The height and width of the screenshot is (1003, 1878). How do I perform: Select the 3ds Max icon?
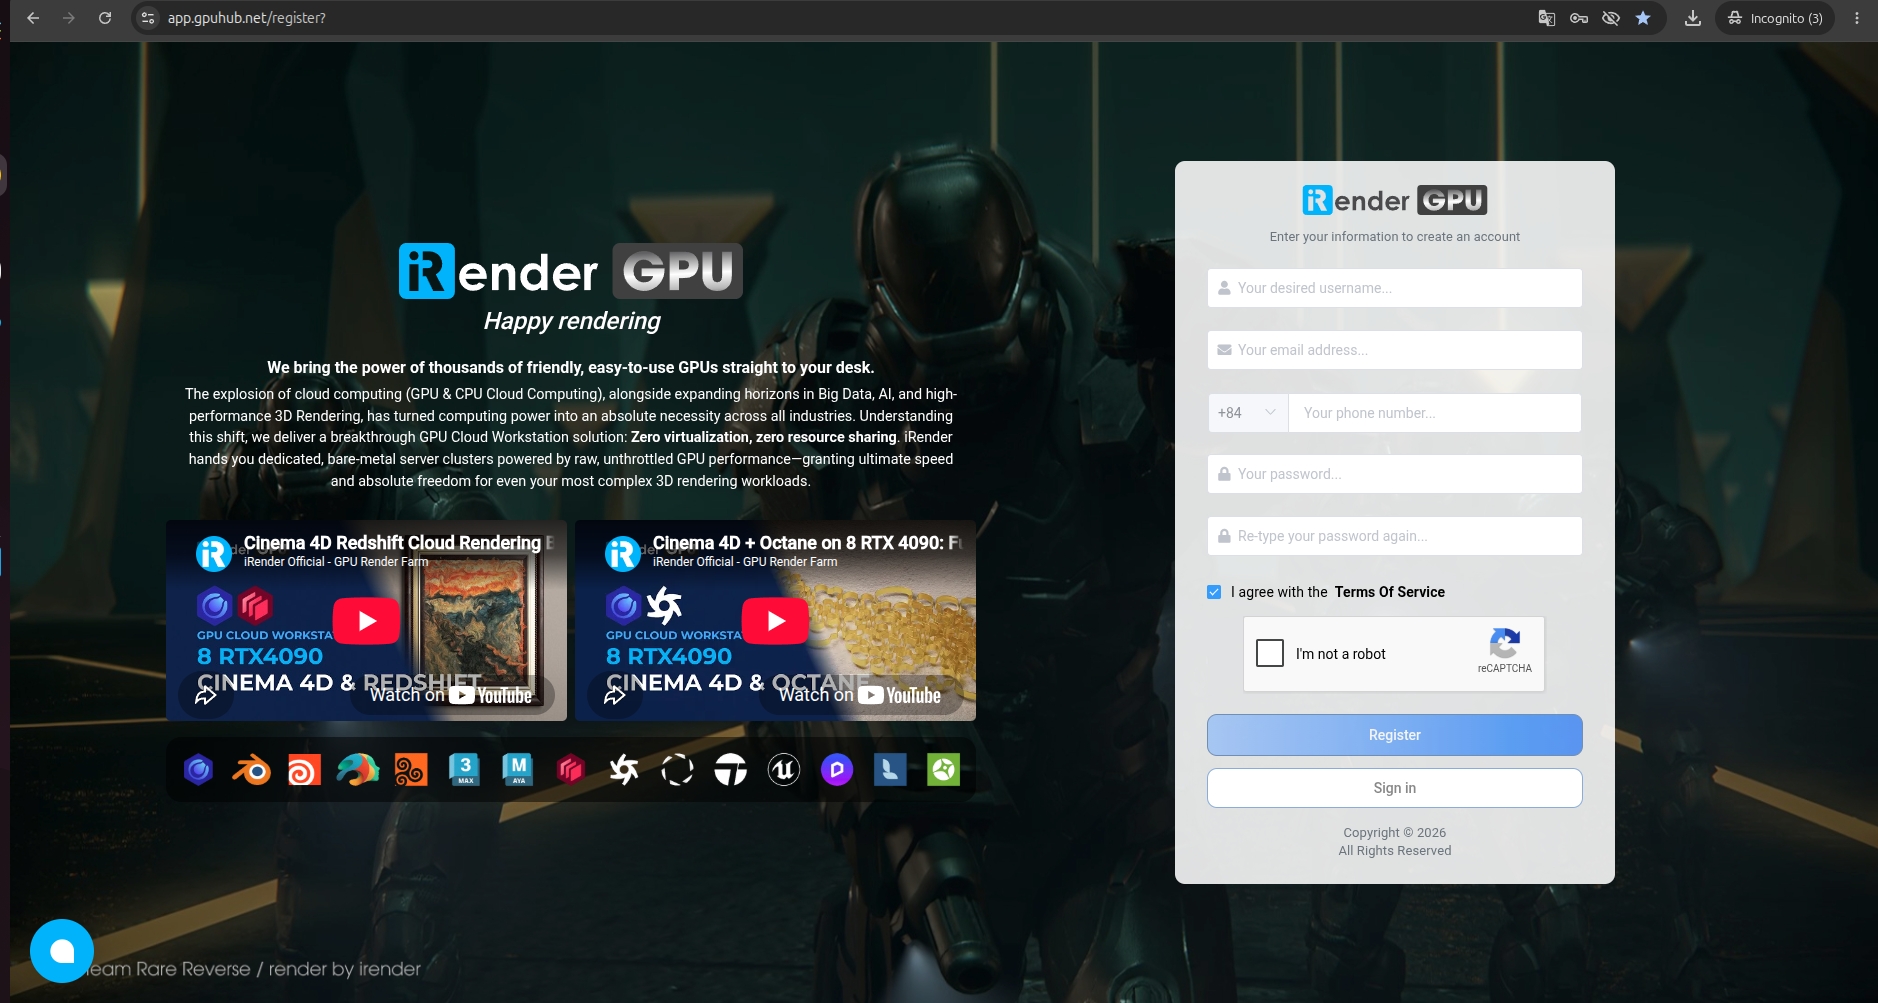point(465,770)
